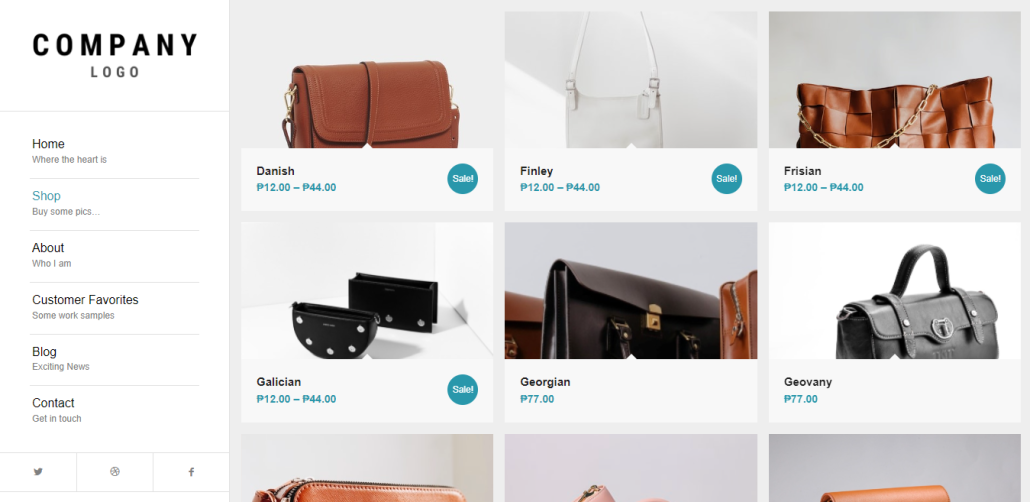1030x502 pixels.
Task: Click the Geovany product name
Action: tap(808, 382)
